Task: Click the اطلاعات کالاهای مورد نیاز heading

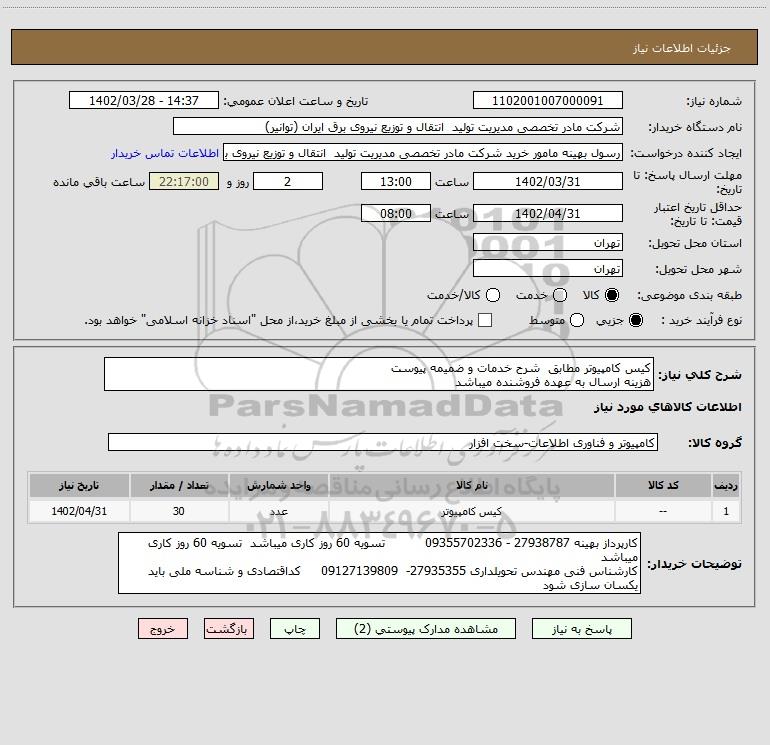Action: 668,407
